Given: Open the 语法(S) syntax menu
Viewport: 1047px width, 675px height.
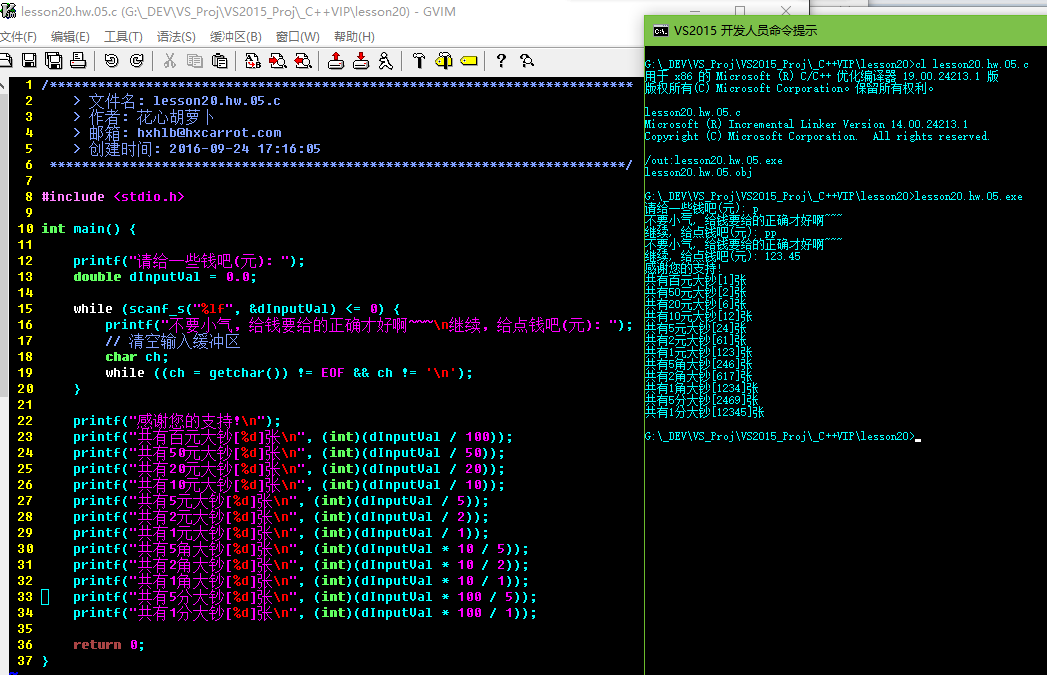Looking at the screenshot, I should (x=176, y=37).
